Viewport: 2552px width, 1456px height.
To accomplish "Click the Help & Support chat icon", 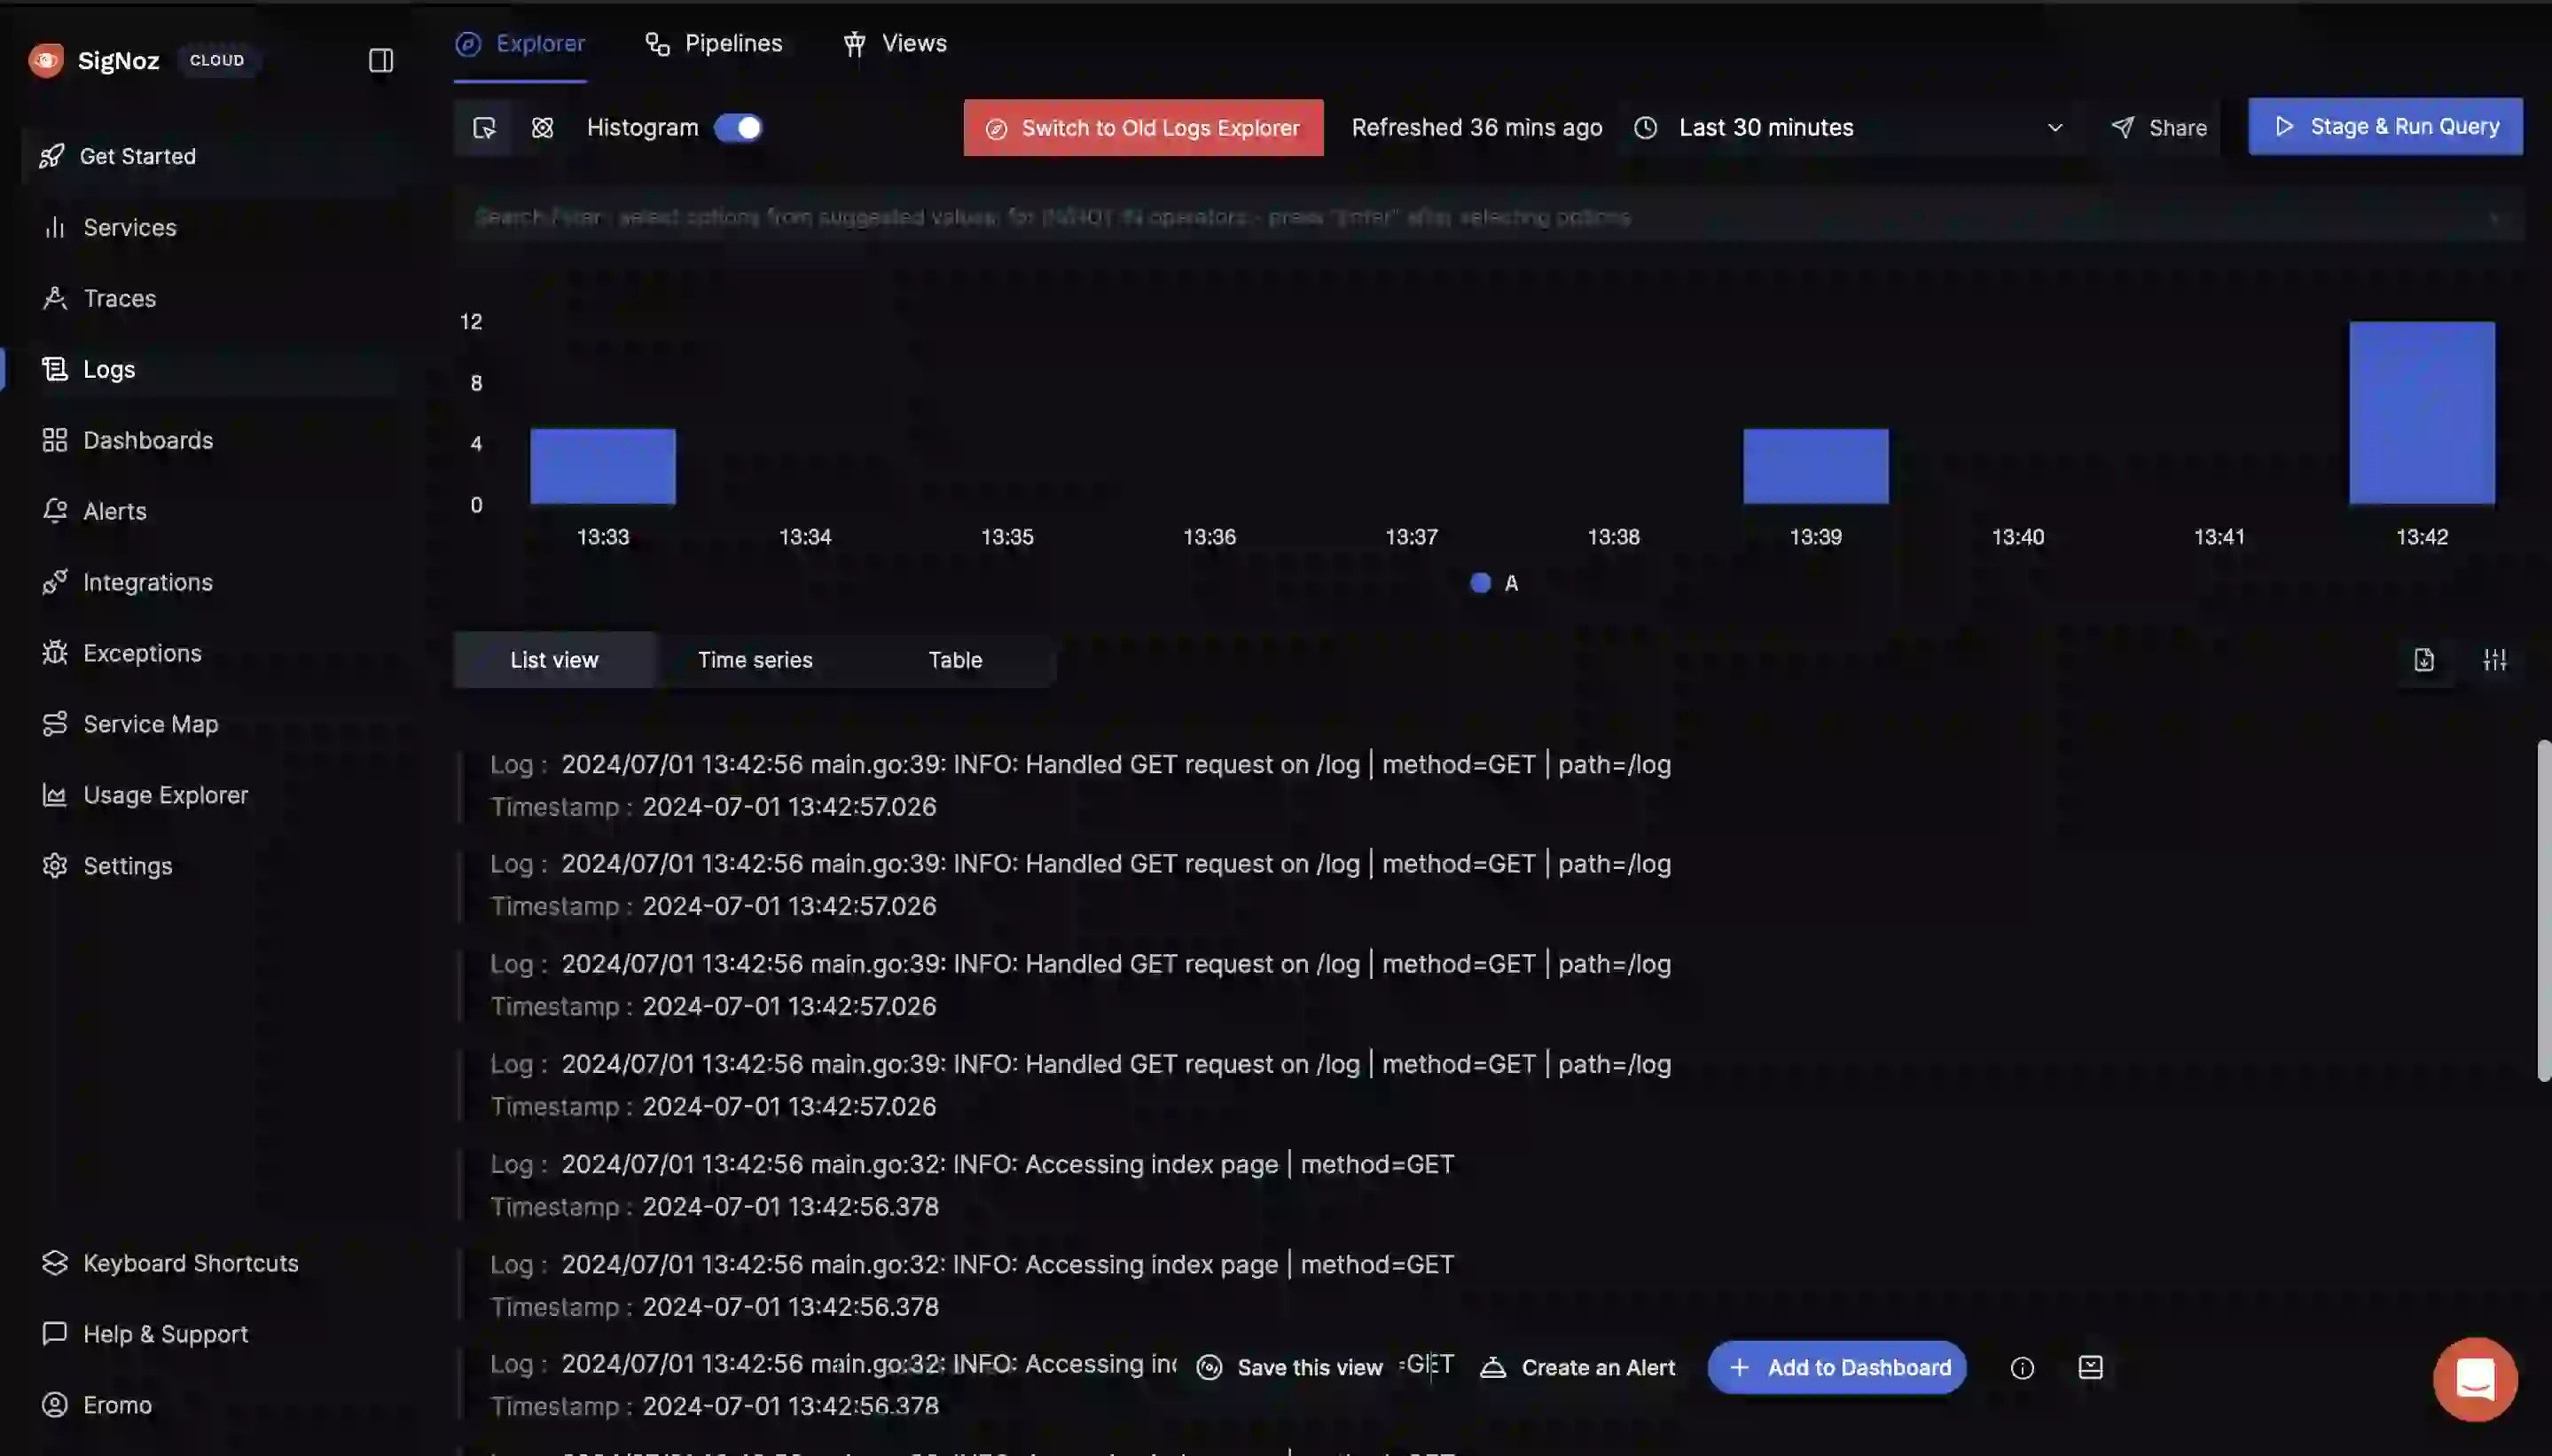I will click(x=55, y=1334).
